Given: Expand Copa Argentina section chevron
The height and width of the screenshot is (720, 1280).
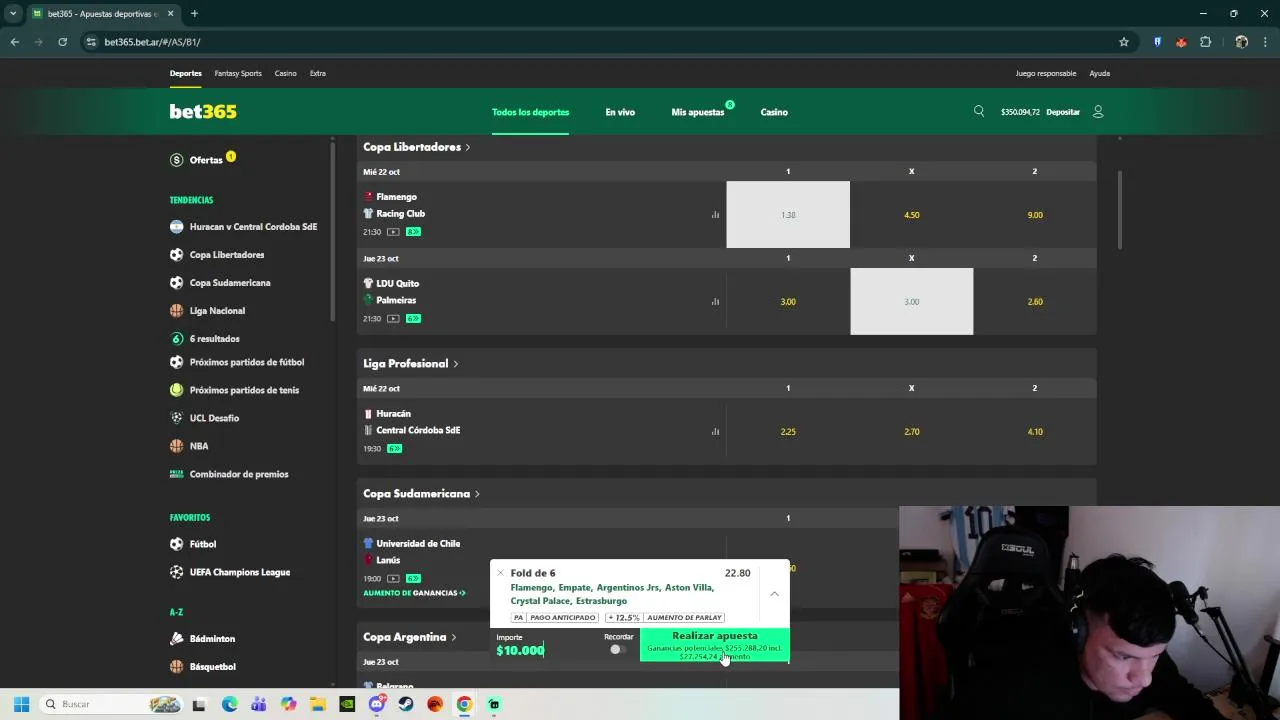Looking at the screenshot, I should [x=453, y=637].
